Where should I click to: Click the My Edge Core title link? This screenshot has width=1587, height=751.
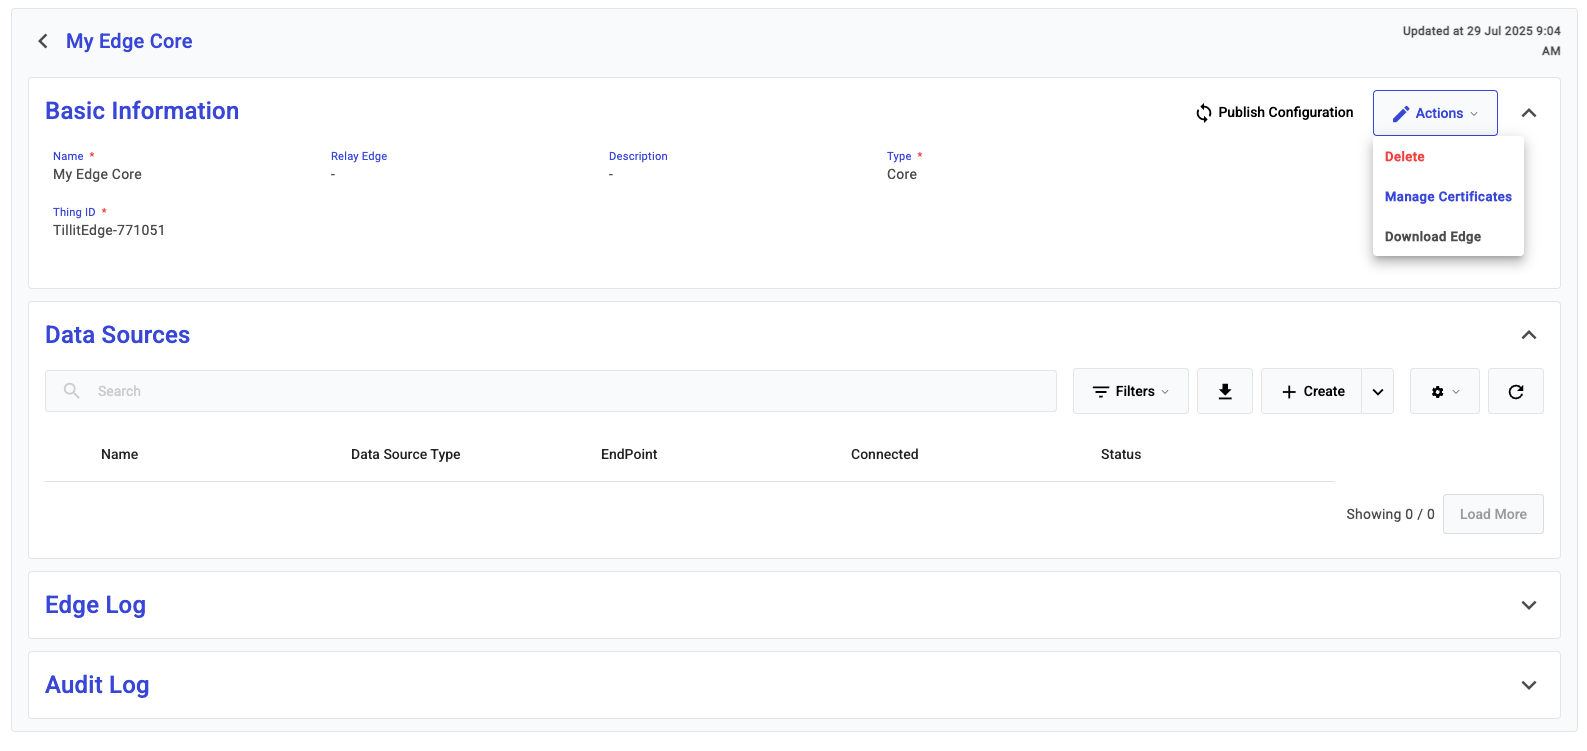(129, 41)
